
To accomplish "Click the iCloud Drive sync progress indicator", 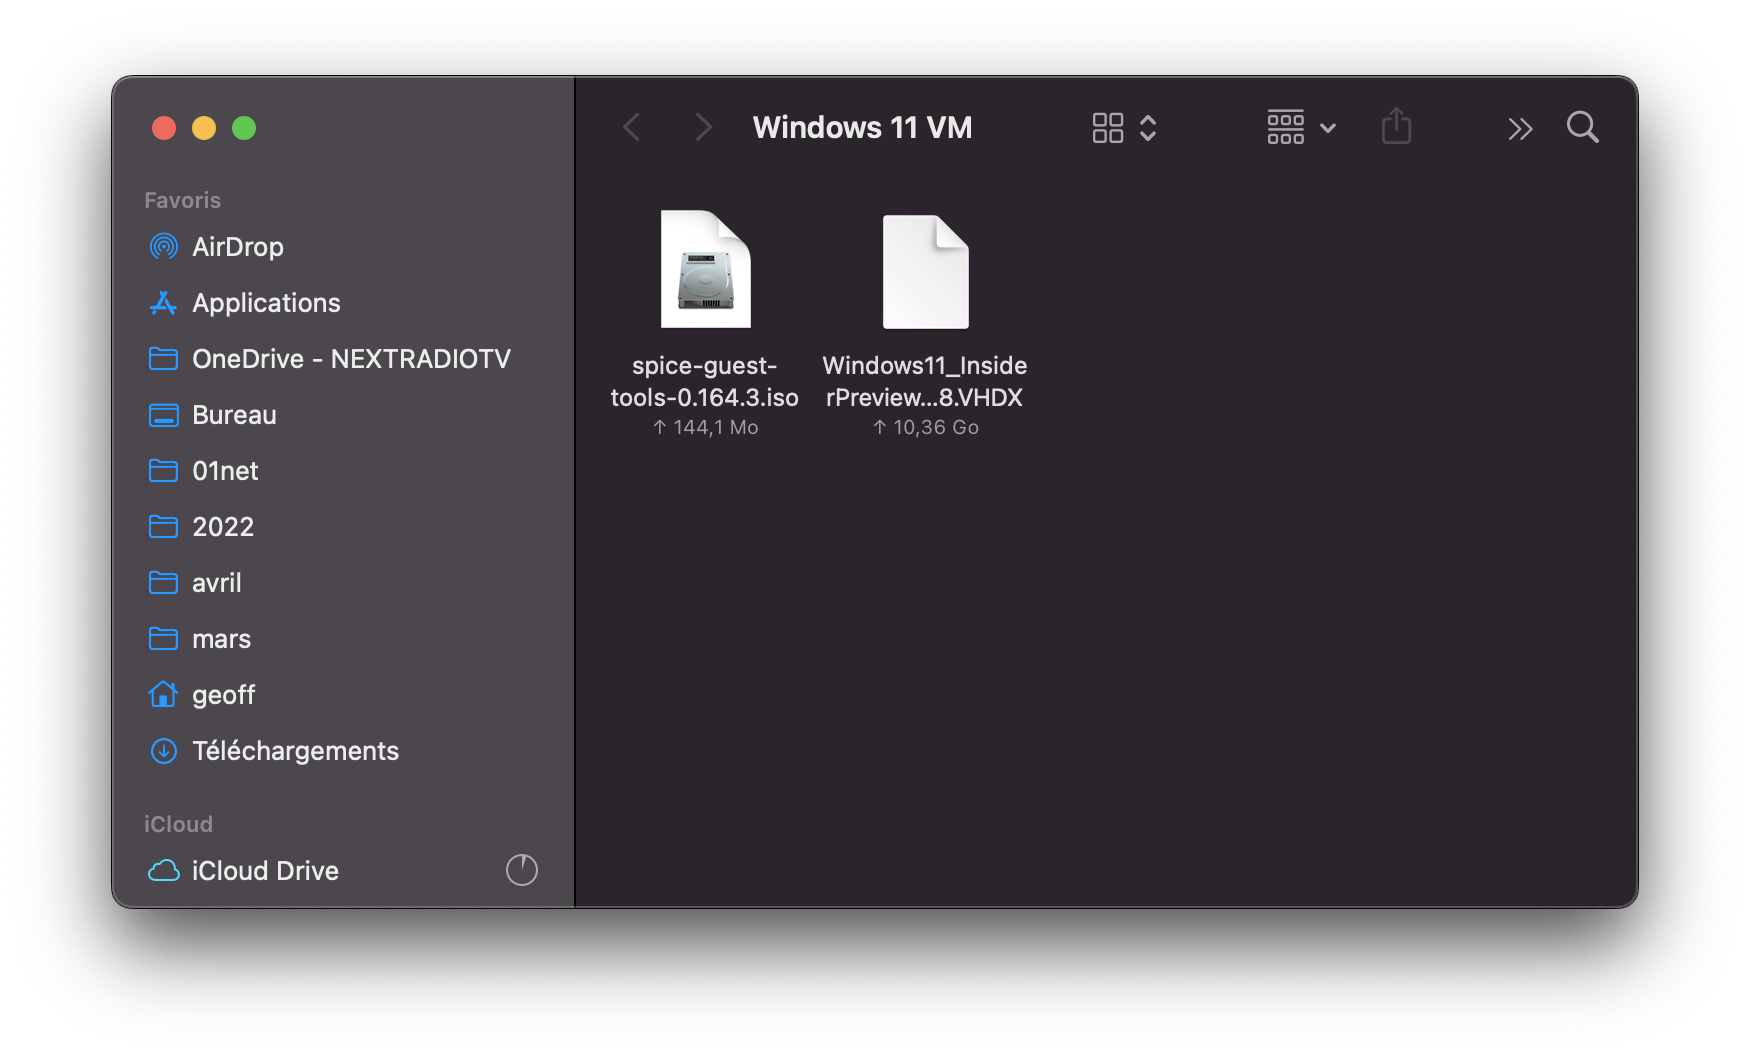I will [522, 870].
